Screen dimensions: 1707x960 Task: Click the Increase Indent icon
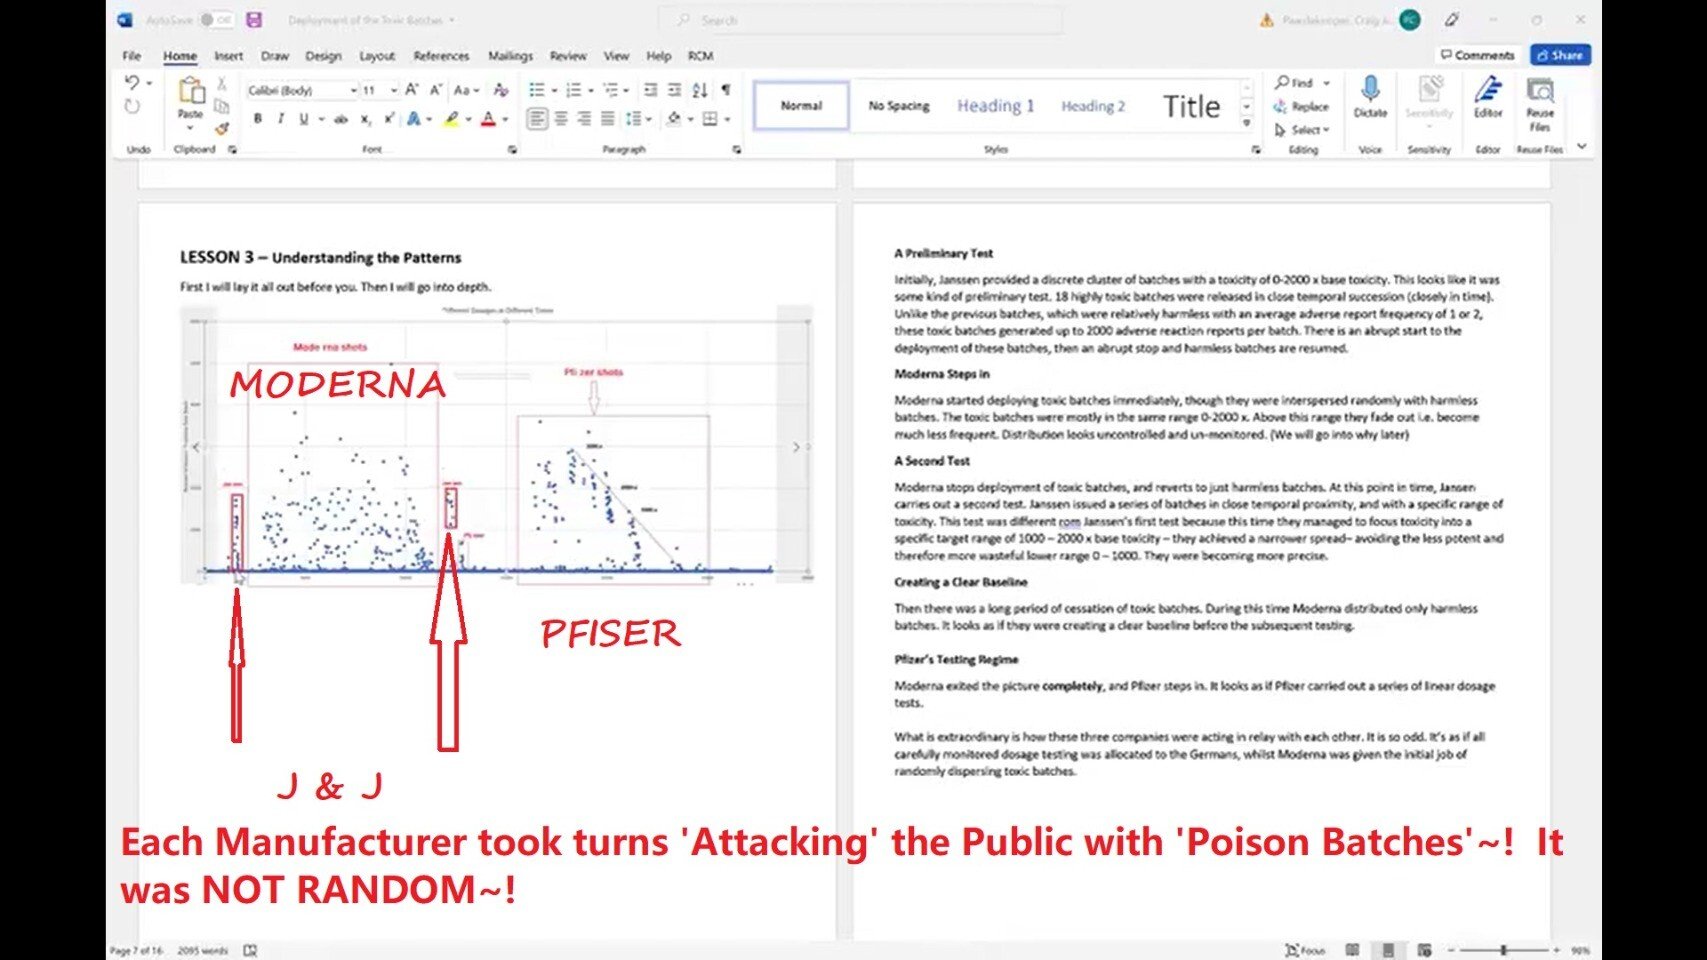(675, 90)
